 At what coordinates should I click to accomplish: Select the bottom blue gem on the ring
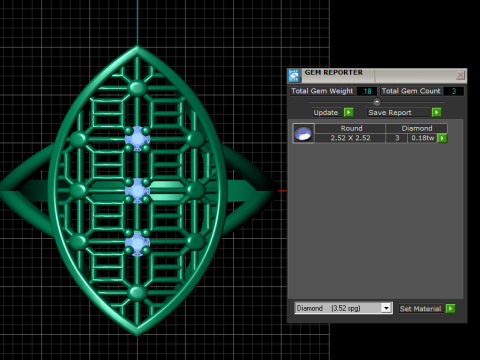[x=137, y=243]
